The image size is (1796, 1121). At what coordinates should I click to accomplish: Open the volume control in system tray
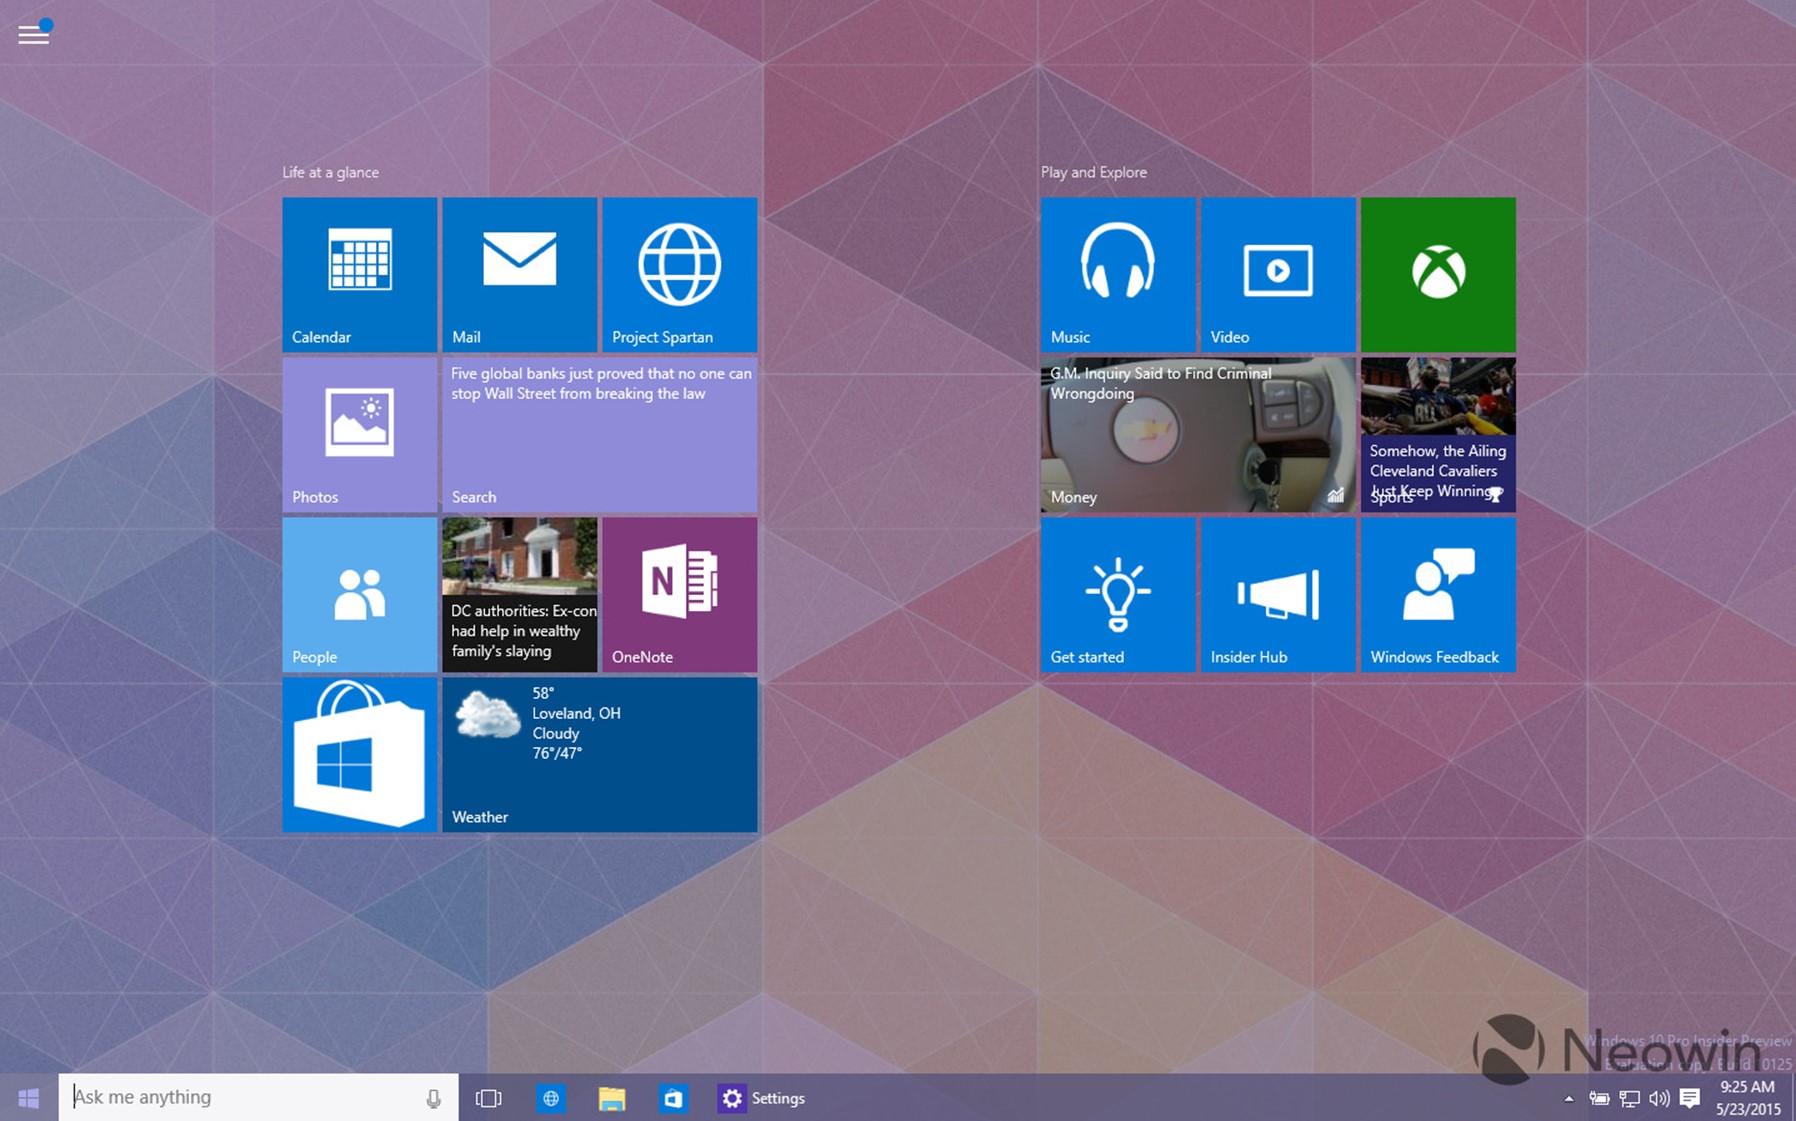click(x=1659, y=1098)
